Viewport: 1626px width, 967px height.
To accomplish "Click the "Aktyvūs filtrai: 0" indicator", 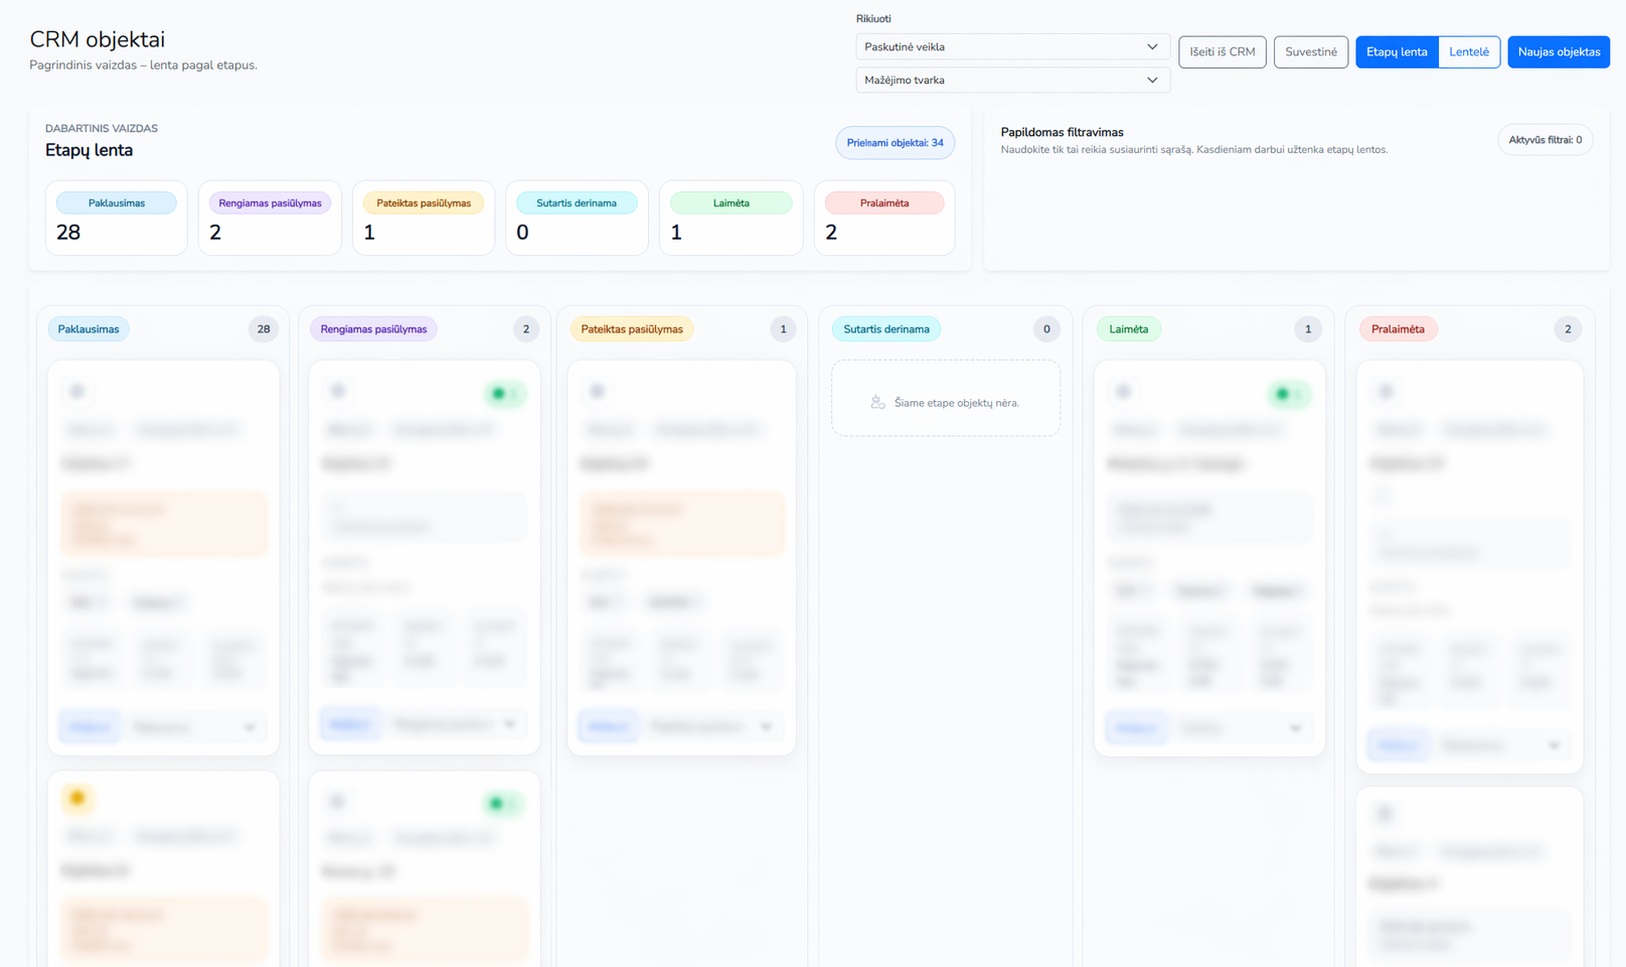I will tap(1544, 140).
